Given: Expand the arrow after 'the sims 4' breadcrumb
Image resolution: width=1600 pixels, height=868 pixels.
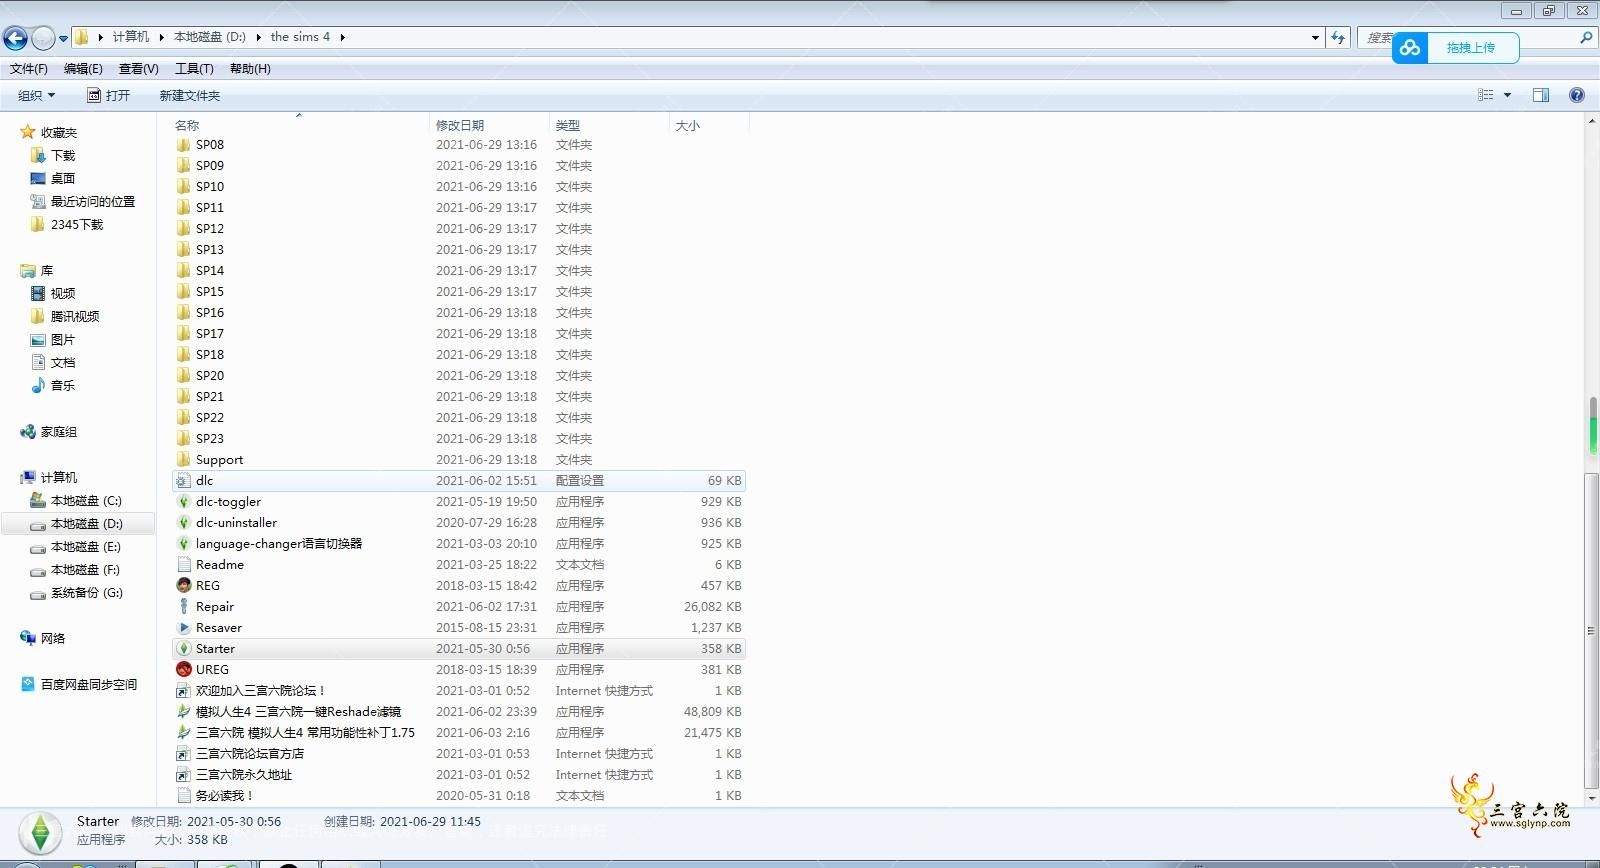Looking at the screenshot, I should tap(342, 37).
